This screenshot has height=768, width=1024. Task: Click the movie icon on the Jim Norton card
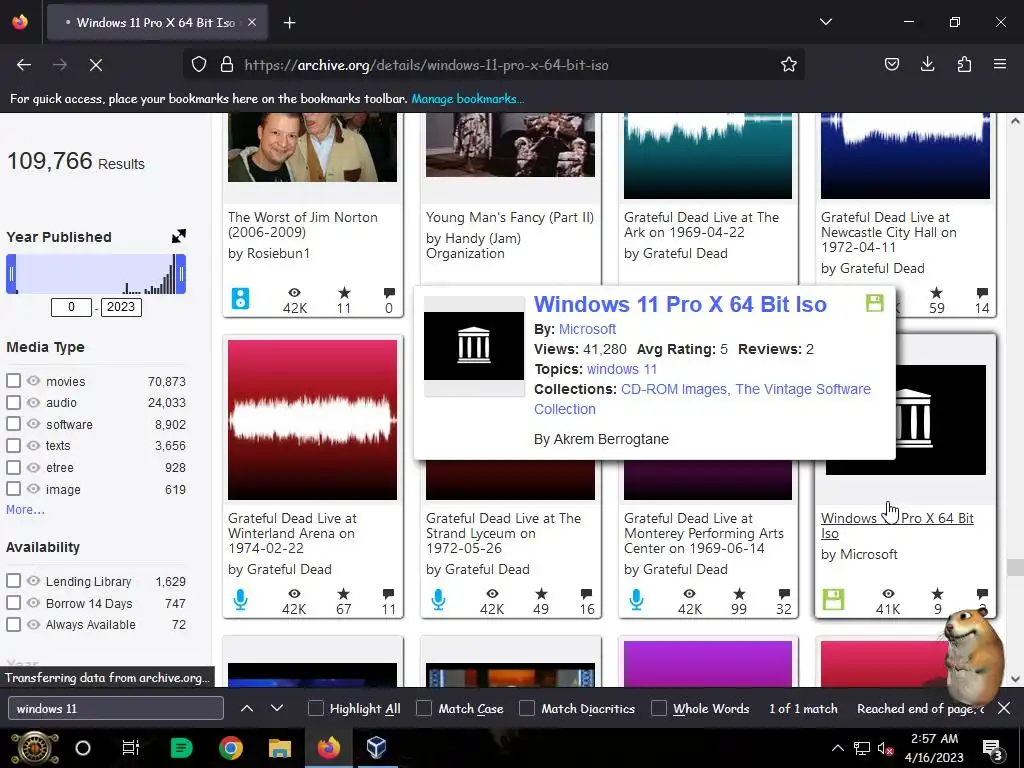[x=240, y=298]
